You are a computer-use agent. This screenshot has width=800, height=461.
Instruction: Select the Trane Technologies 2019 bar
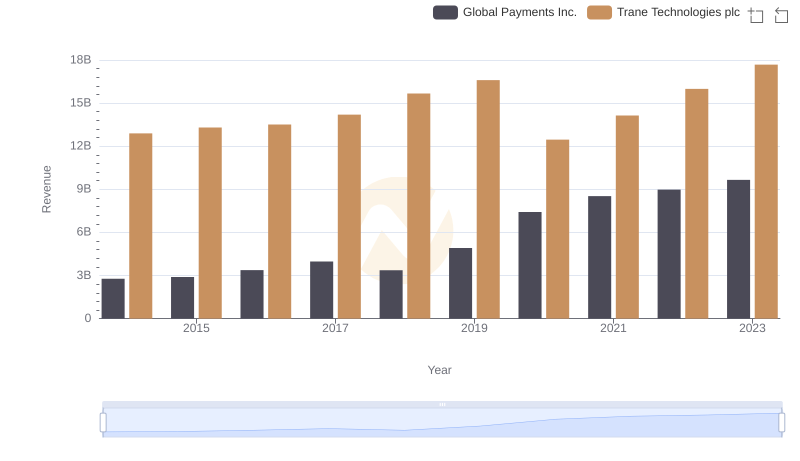coord(488,199)
